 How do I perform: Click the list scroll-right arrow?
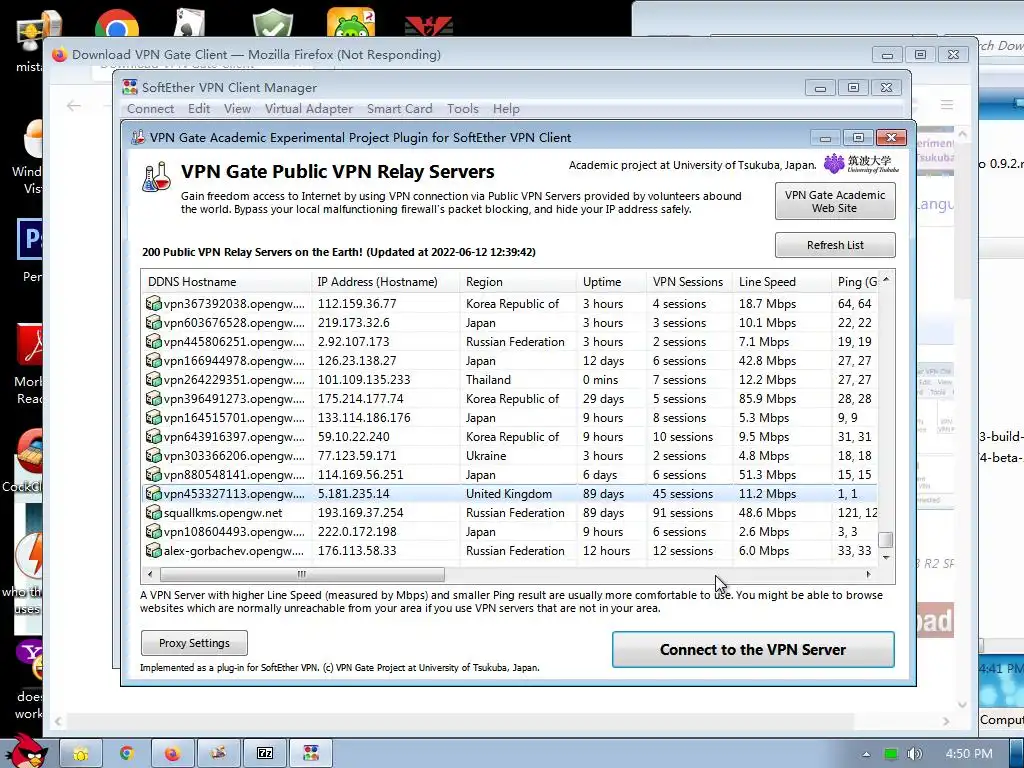point(868,575)
